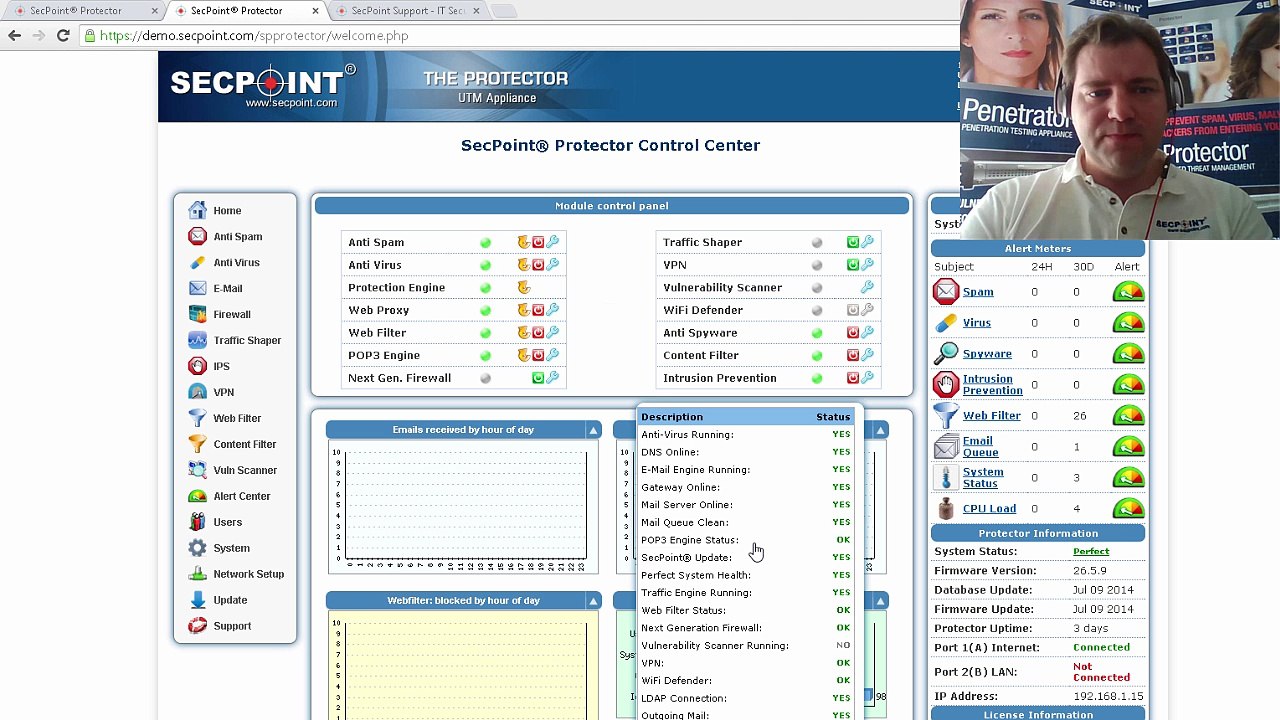Turn off POP3 Engine power button
The height and width of the screenshot is (720, 1280).
click(x=538, y=355)
